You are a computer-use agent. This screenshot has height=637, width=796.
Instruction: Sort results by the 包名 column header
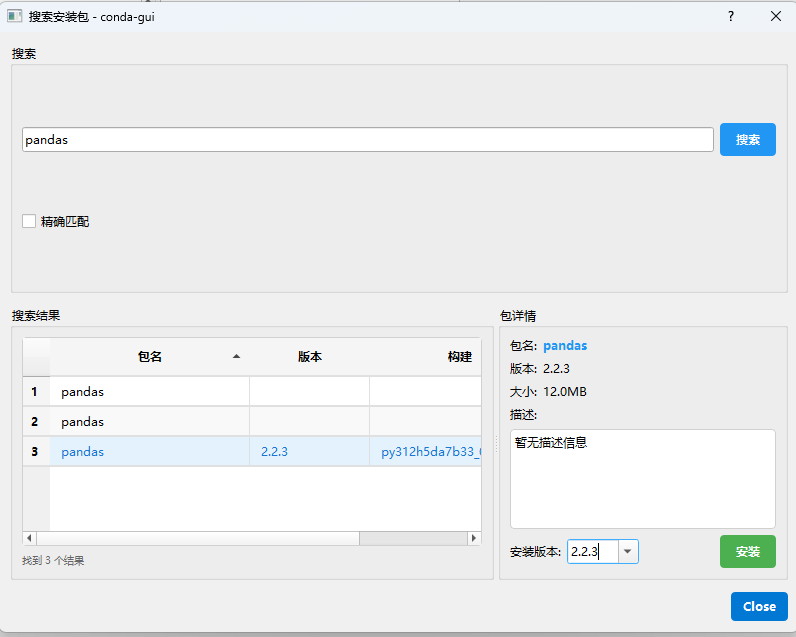pyautogui.click(x=150, y=357)
